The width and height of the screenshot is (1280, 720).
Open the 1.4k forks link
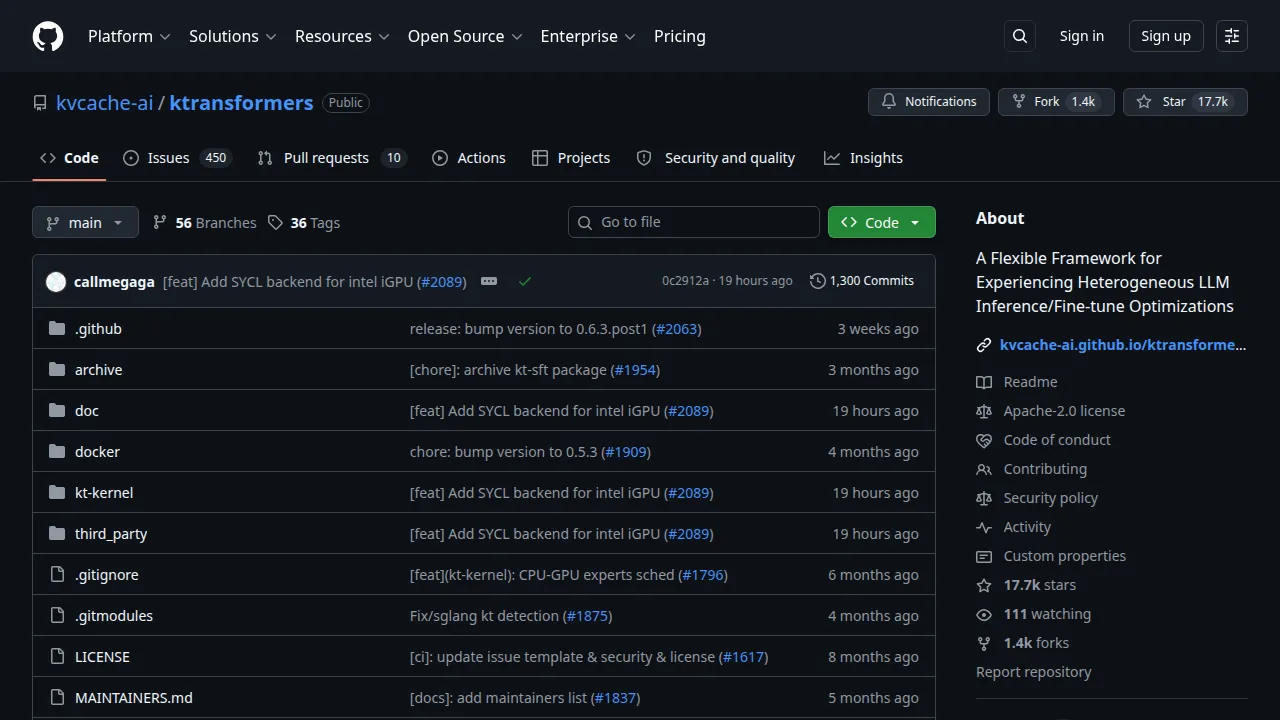click(1036, 643)
